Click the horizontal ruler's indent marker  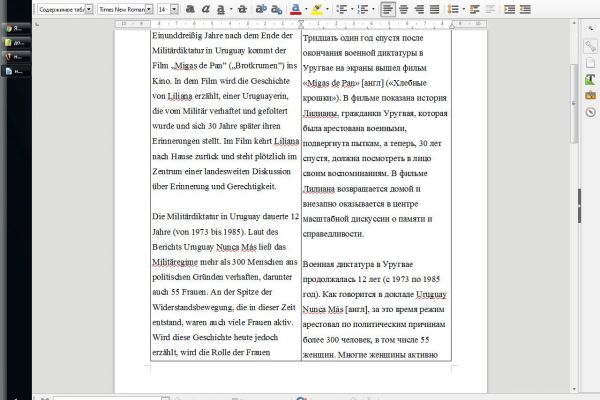click(301, 24)
